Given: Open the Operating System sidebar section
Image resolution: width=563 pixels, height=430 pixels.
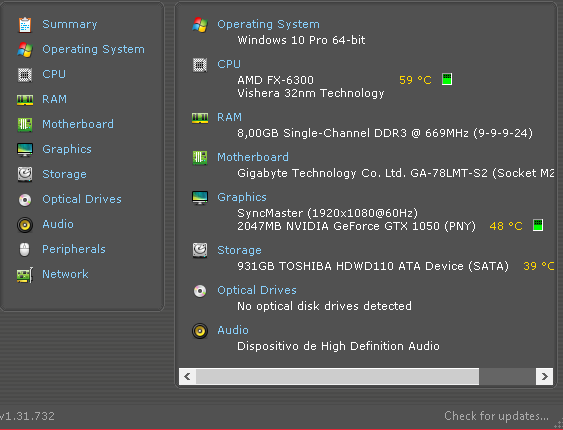Looking at the screenshot, I should click(x=93, y=49).
